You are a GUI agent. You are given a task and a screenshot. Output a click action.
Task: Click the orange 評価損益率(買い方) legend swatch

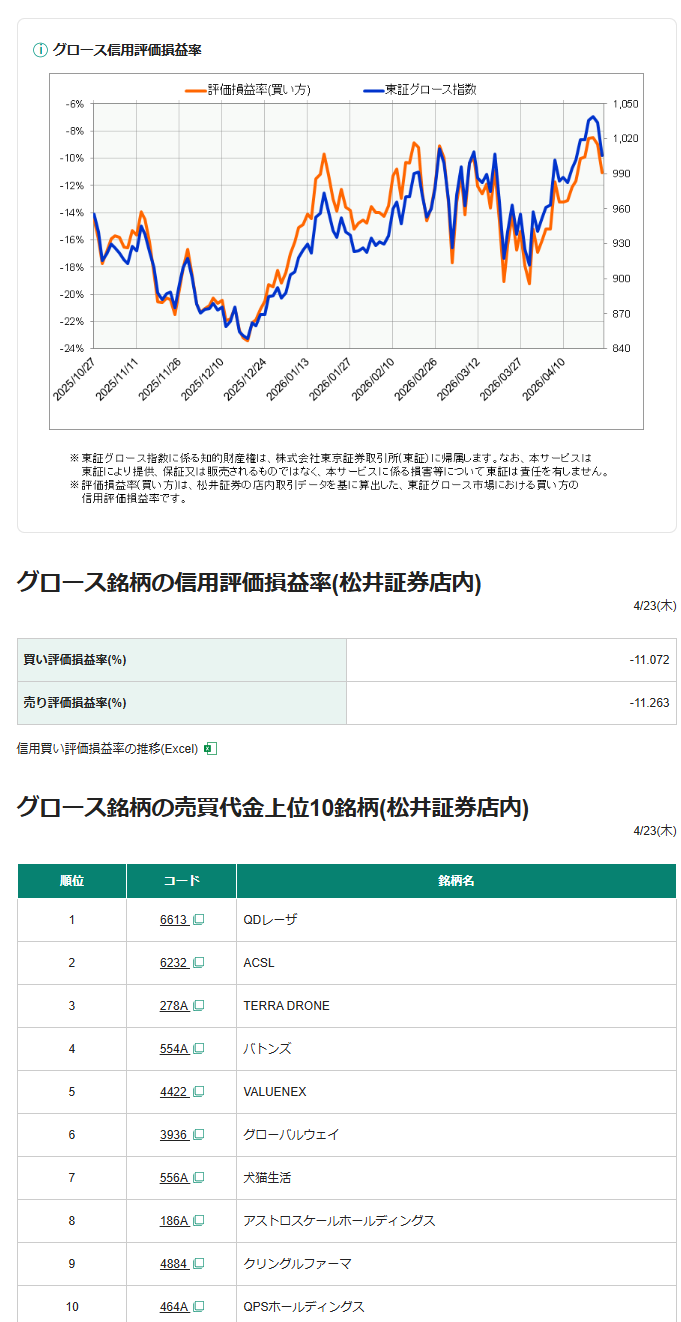tap(195, 90)
